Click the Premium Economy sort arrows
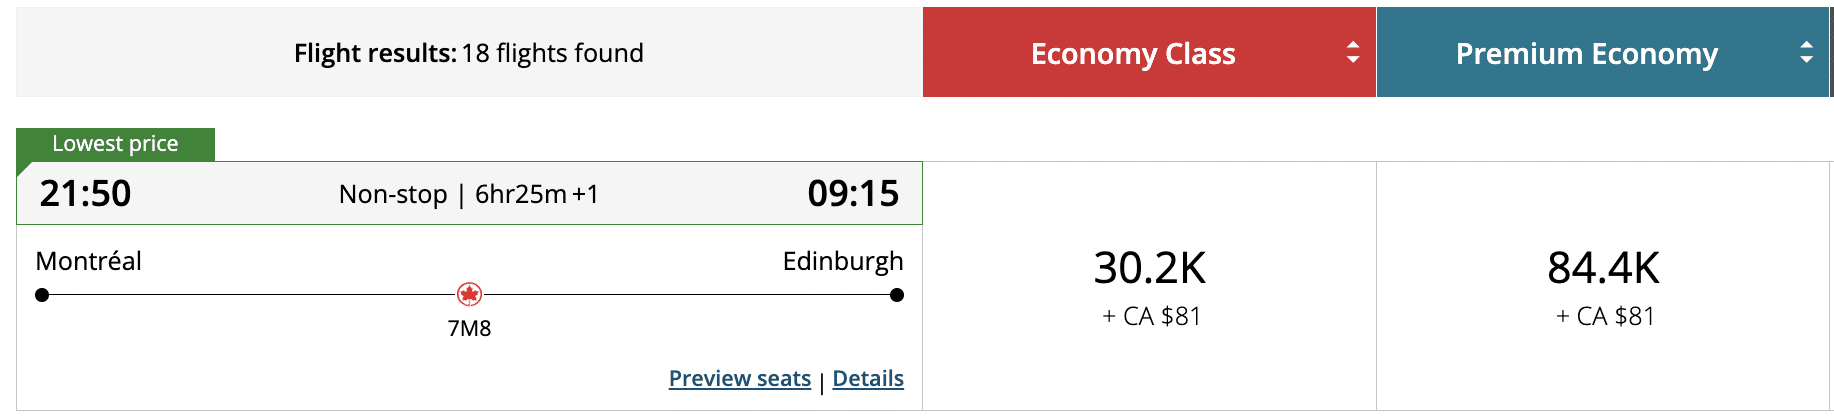Image resolution: width=1834 pixels, height=420 pixels. (x=1806, y=52)
